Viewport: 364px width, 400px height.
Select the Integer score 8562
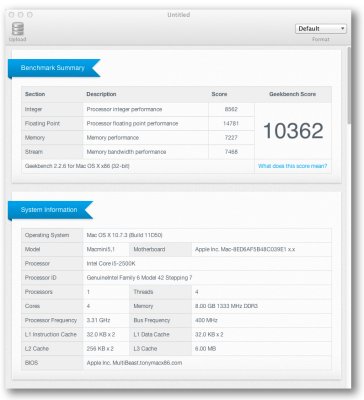point(231,109)
